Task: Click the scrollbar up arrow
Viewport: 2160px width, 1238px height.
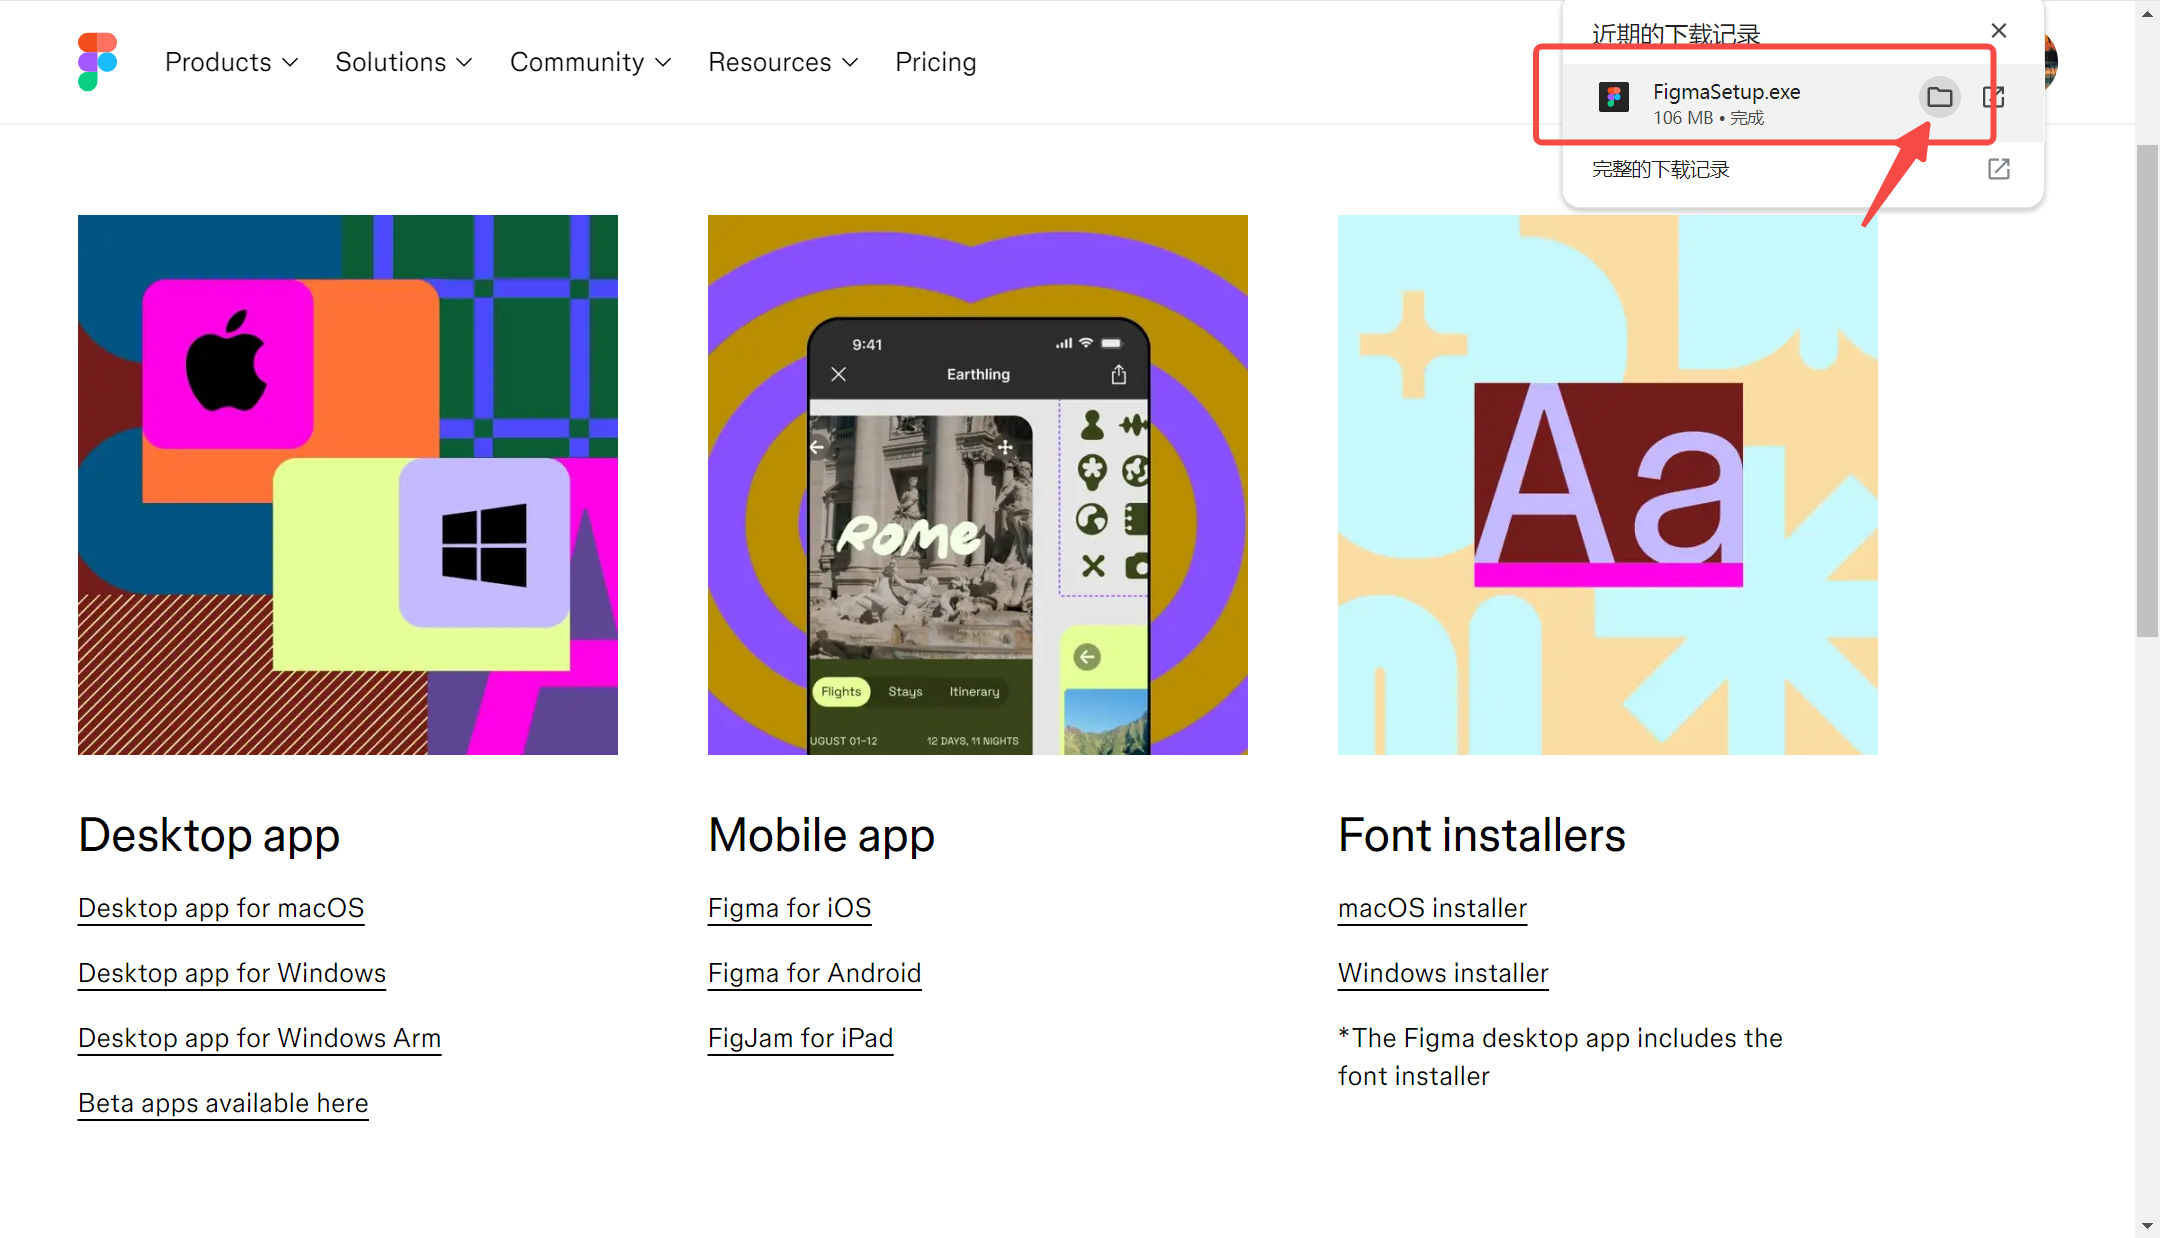Action: (x=2147, y=13)
